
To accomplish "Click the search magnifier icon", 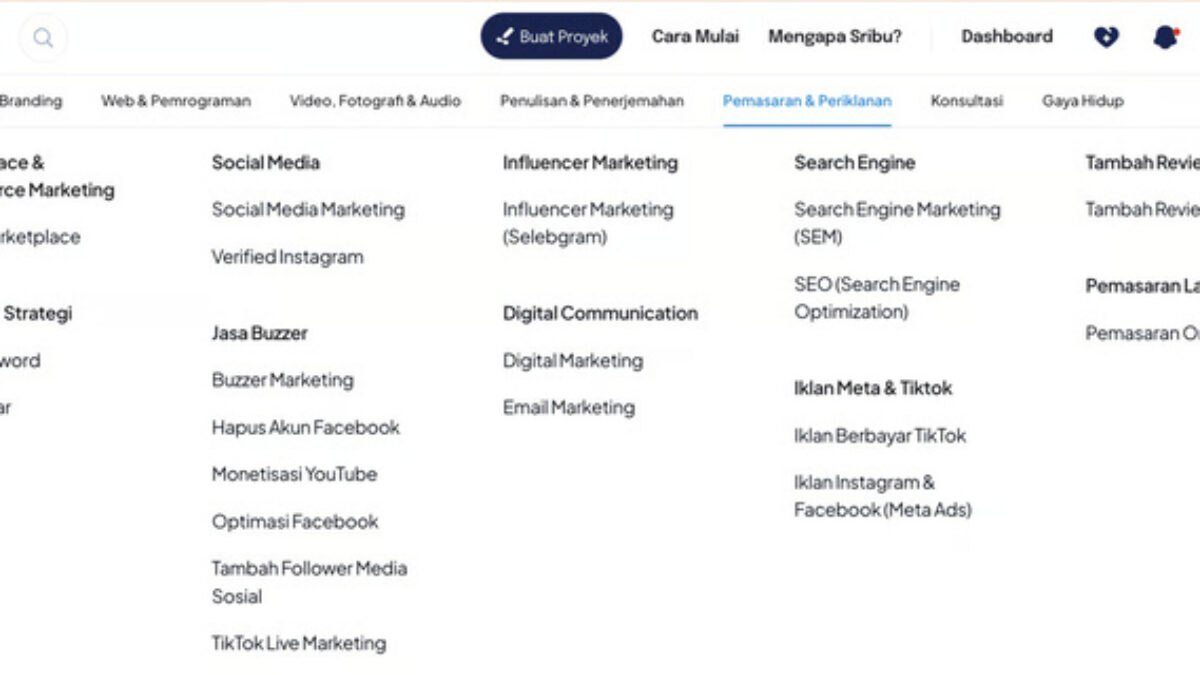I will (42, 38).
